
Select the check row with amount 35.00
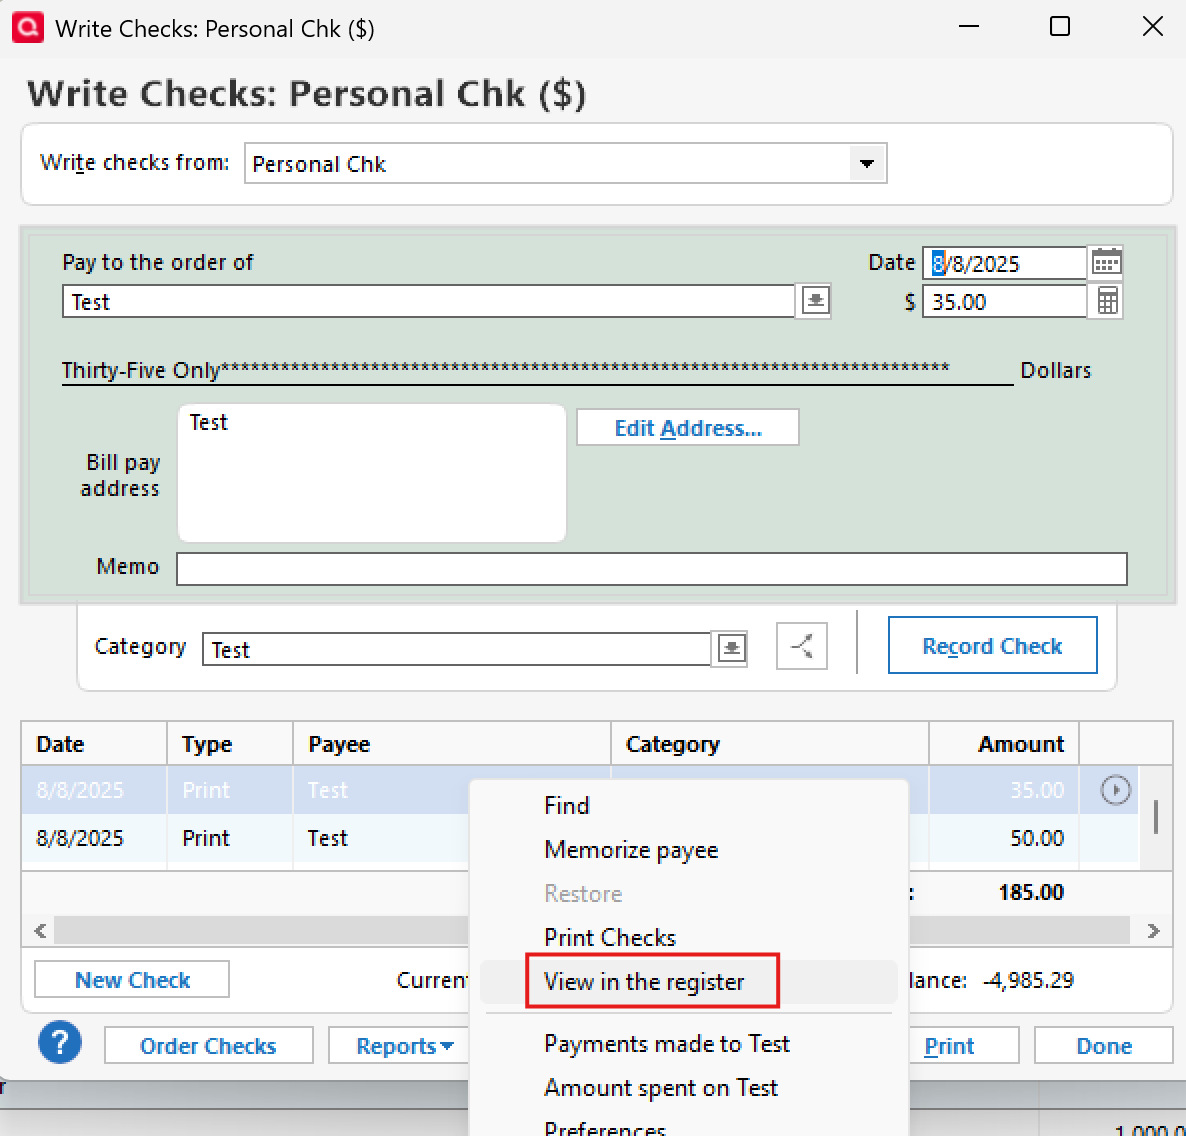[579, 790]
